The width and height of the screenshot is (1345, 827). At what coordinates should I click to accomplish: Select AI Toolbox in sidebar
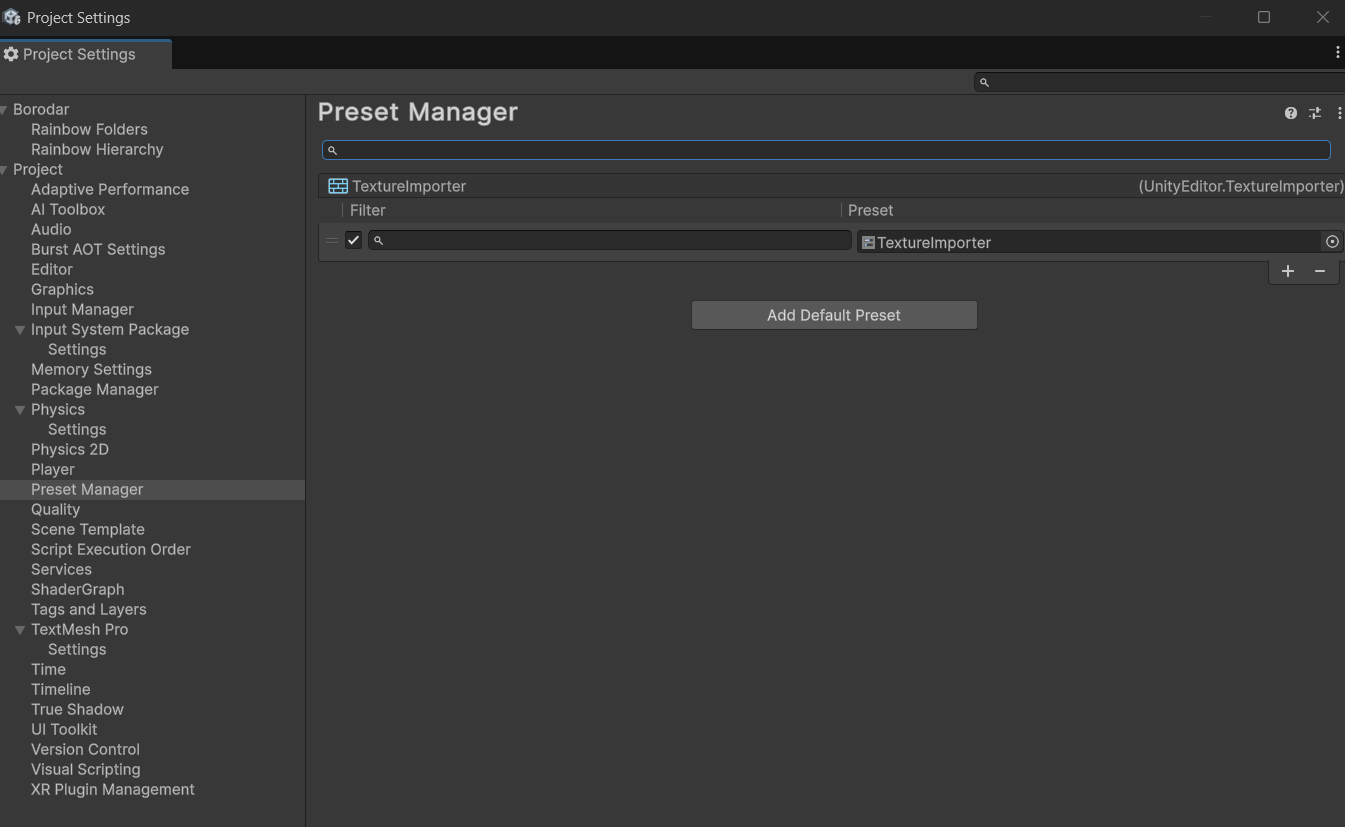coord(68,209)
